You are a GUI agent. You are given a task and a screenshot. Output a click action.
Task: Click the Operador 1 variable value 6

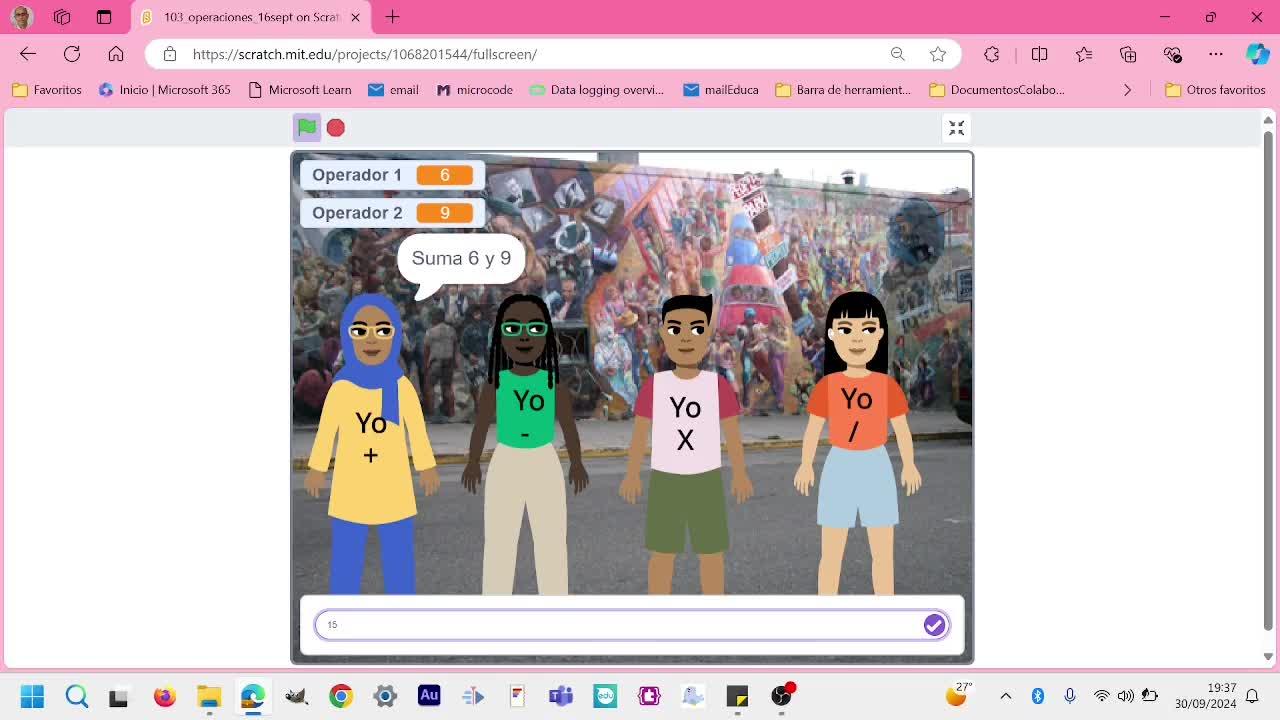point(445,175)
